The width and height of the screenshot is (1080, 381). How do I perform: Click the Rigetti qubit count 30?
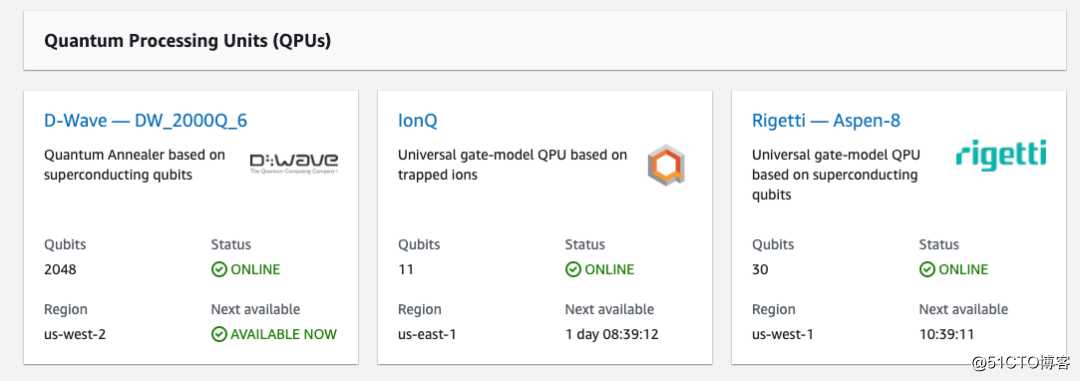pyautogui.click(x=760, y=269)
